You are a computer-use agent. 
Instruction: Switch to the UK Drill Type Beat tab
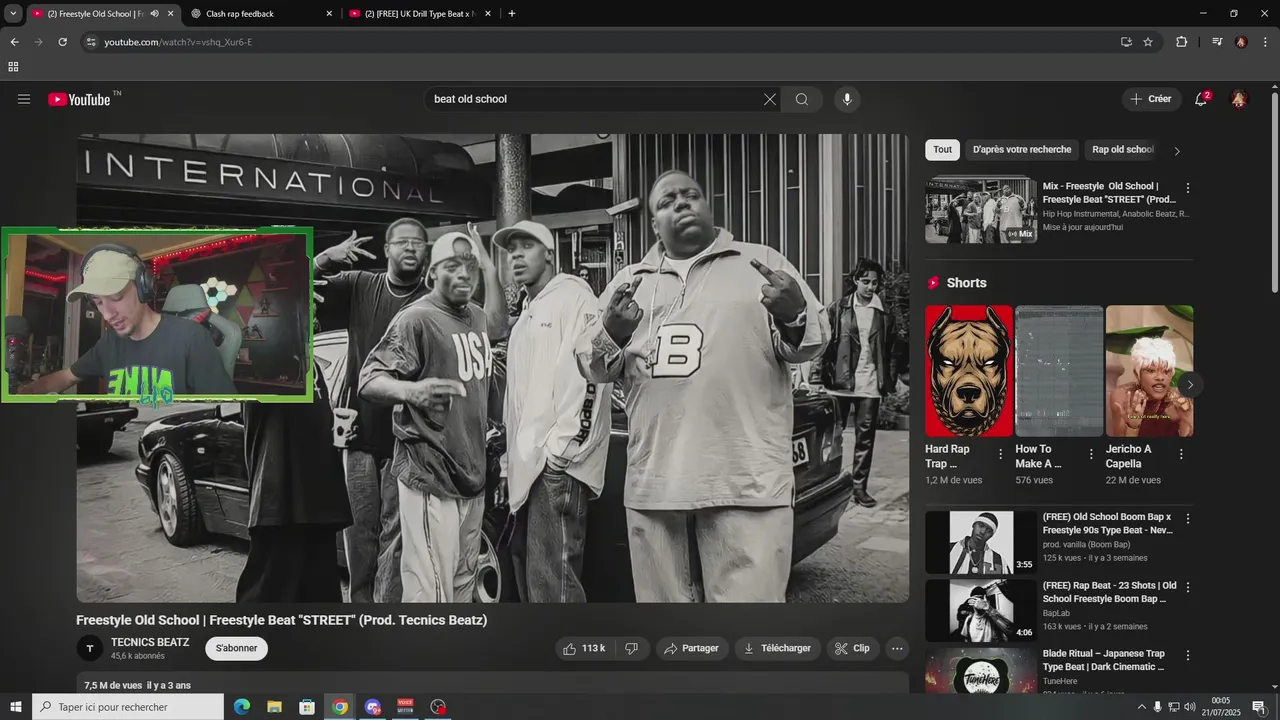coord(420,13)
